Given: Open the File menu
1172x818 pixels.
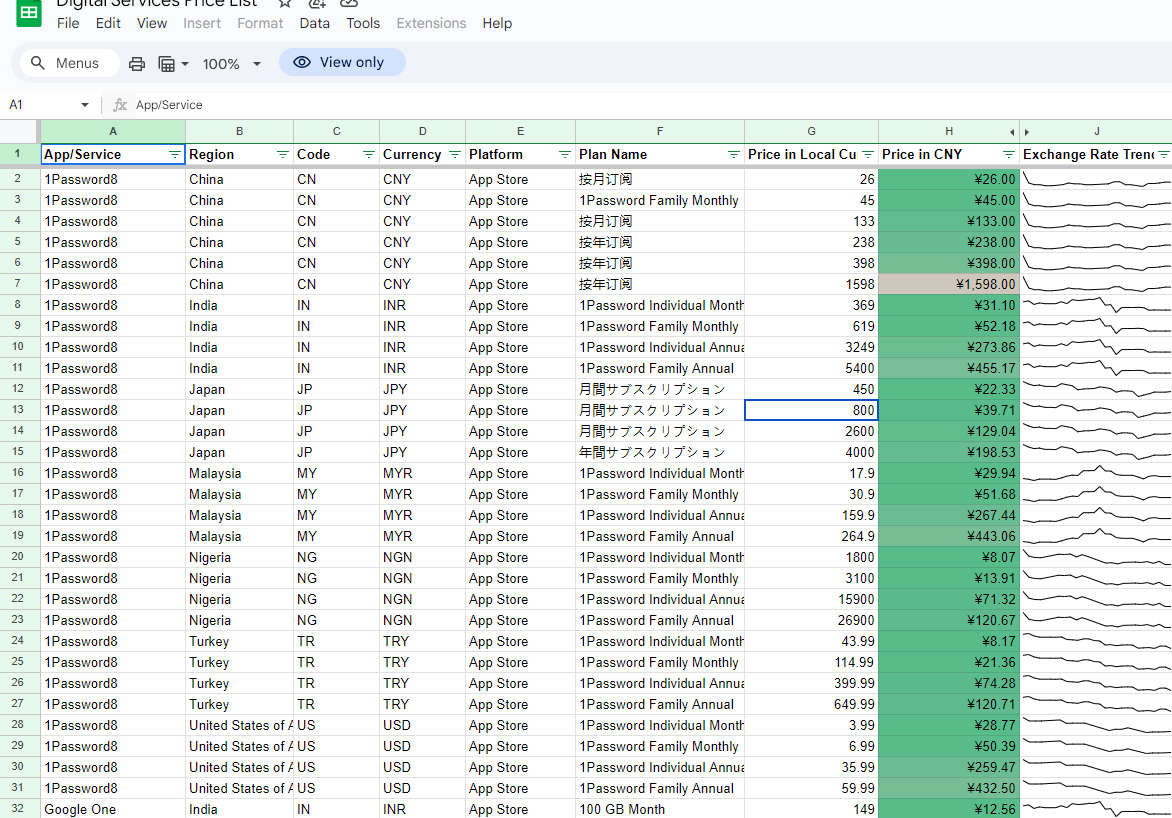Looking at the screenshot, I should [x=68, y=23].
